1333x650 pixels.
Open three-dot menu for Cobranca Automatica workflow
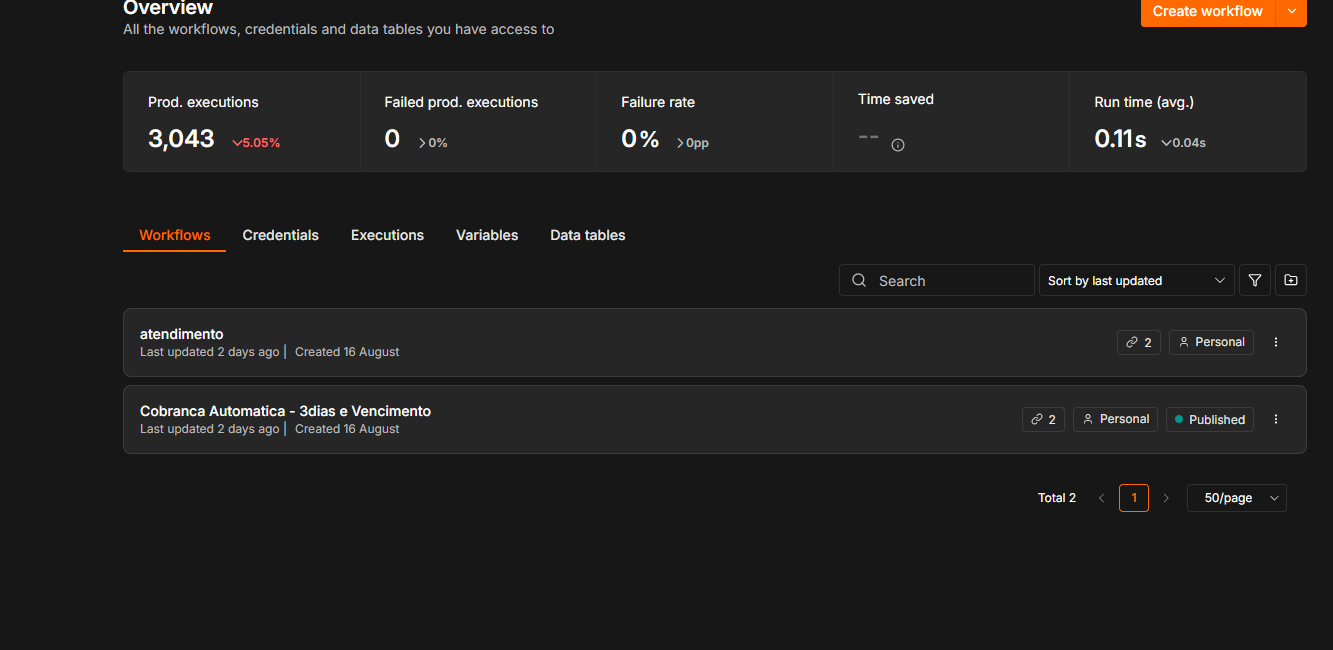[1276, 419]
